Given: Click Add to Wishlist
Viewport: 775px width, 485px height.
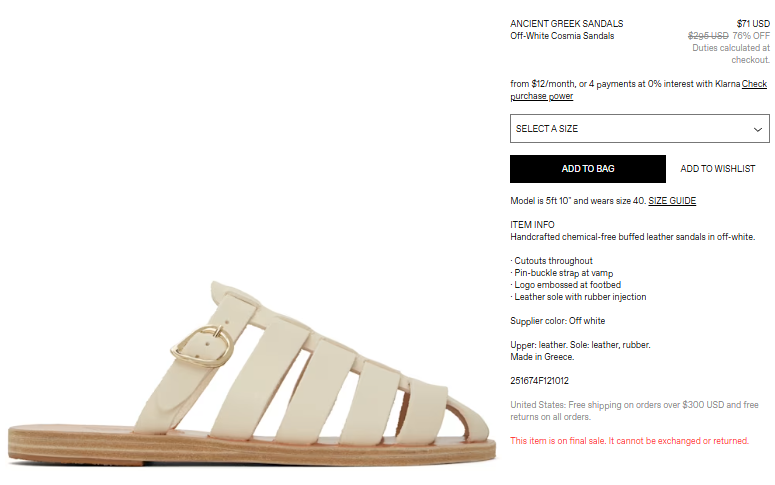Looking at the screenshot, I should click(x=718, y=169).
